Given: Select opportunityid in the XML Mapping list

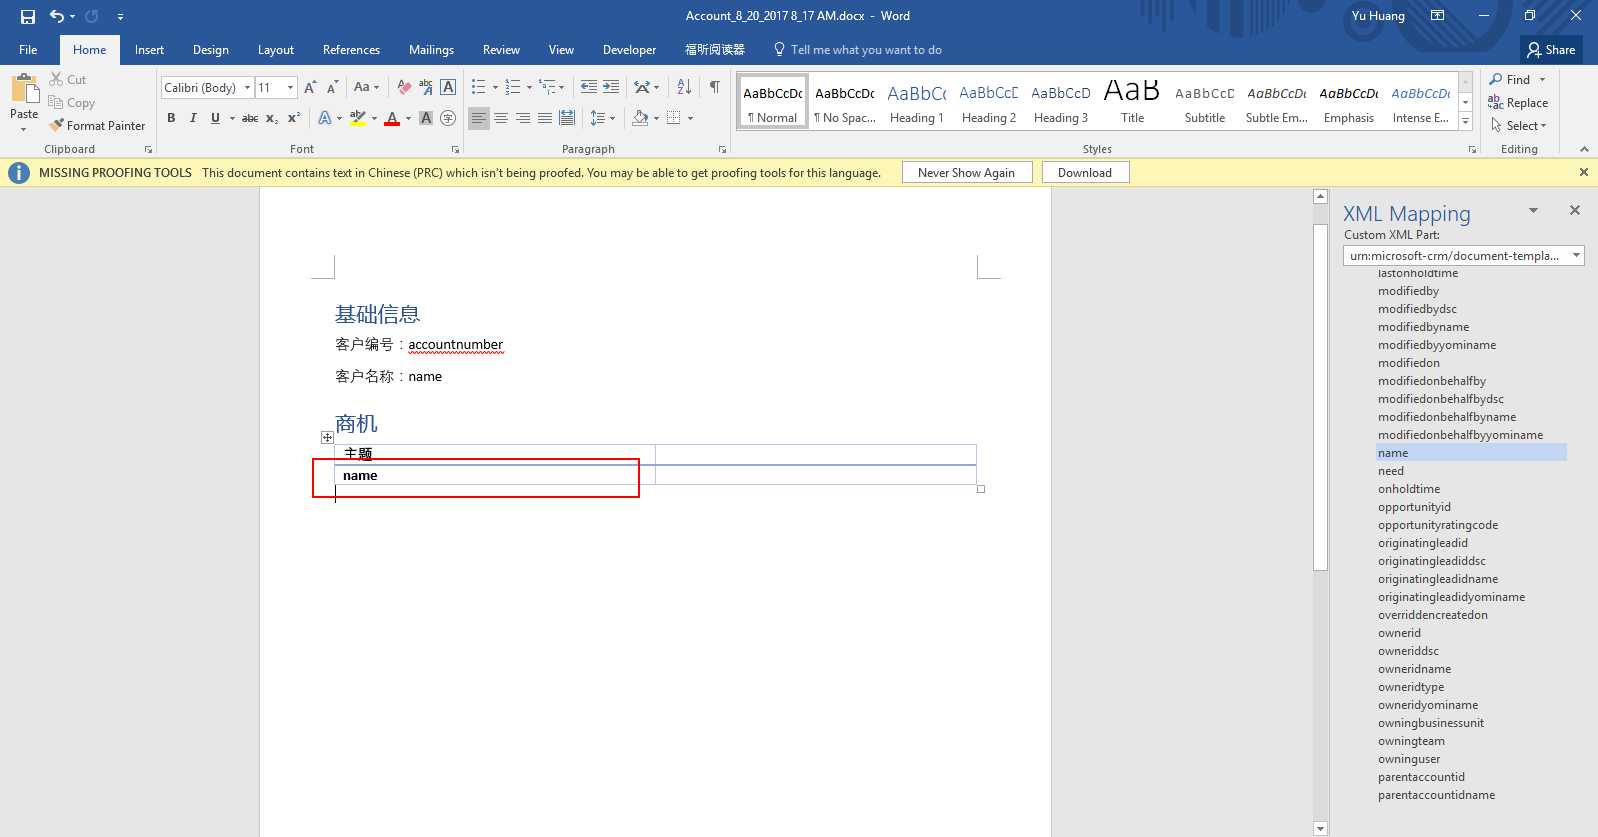Looking at the screenshot, I should pos(1414,507).
